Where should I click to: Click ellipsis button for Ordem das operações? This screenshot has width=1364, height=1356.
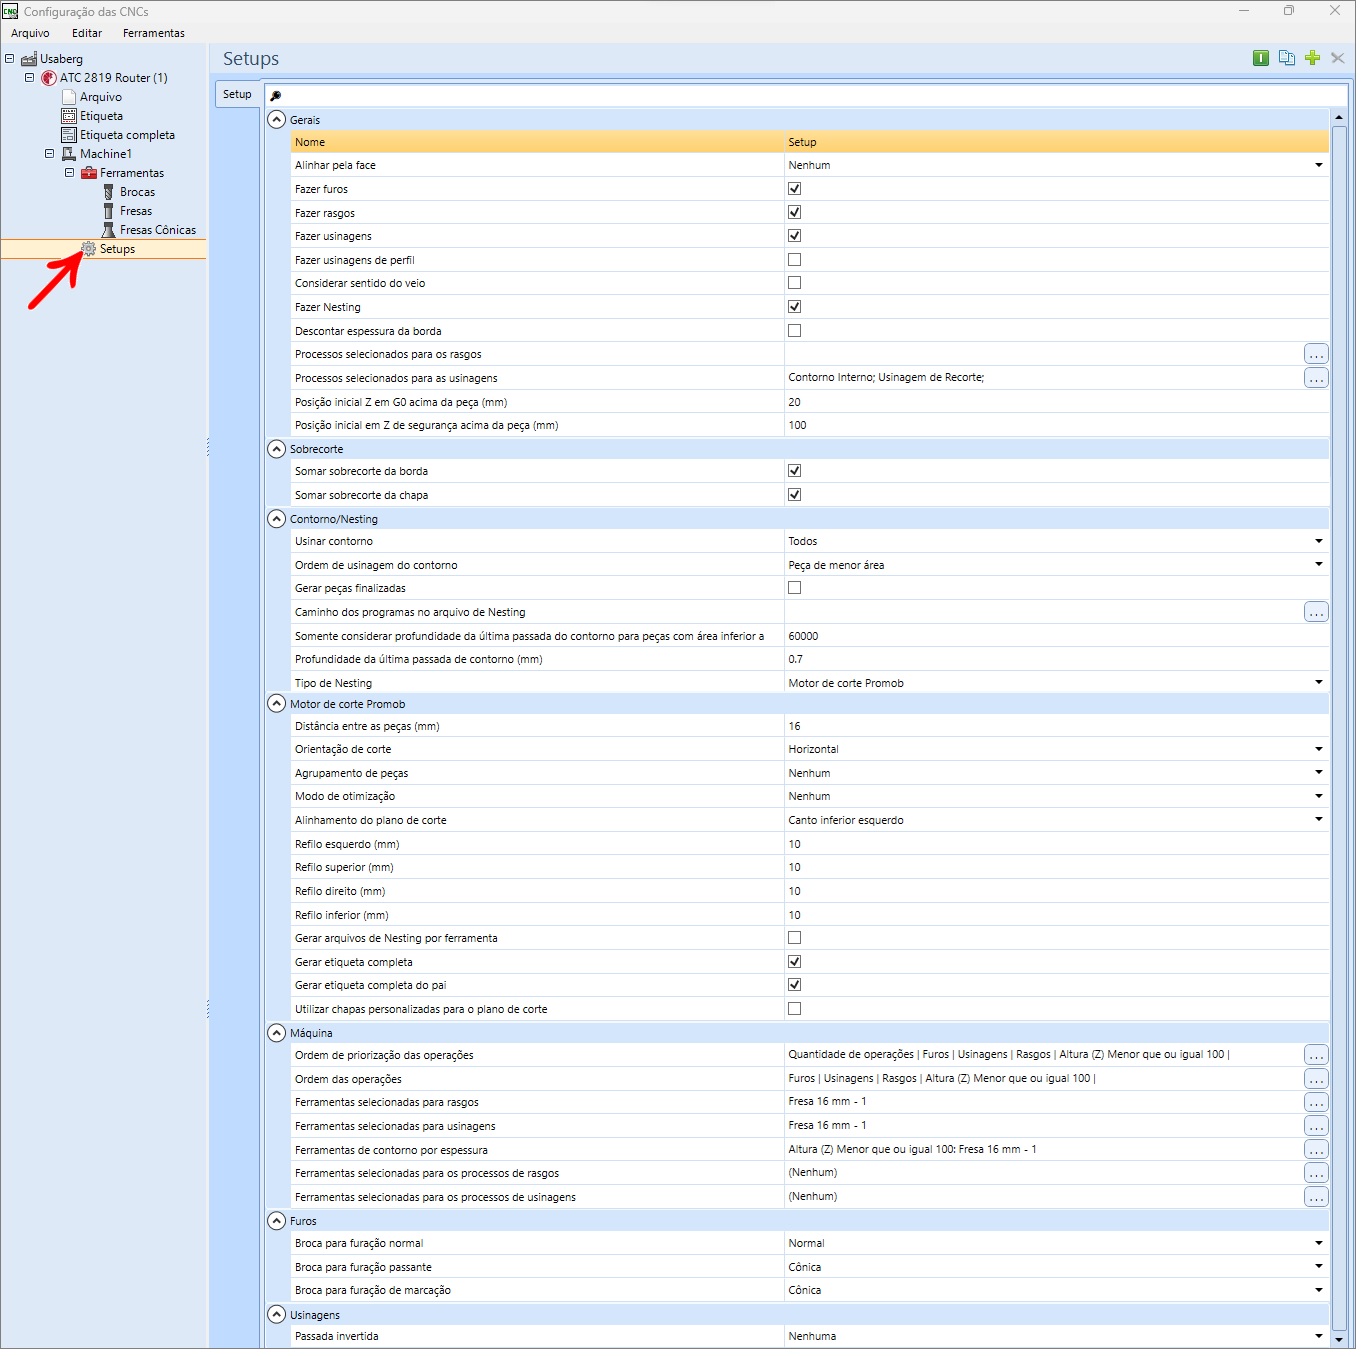(1316, 1079)
